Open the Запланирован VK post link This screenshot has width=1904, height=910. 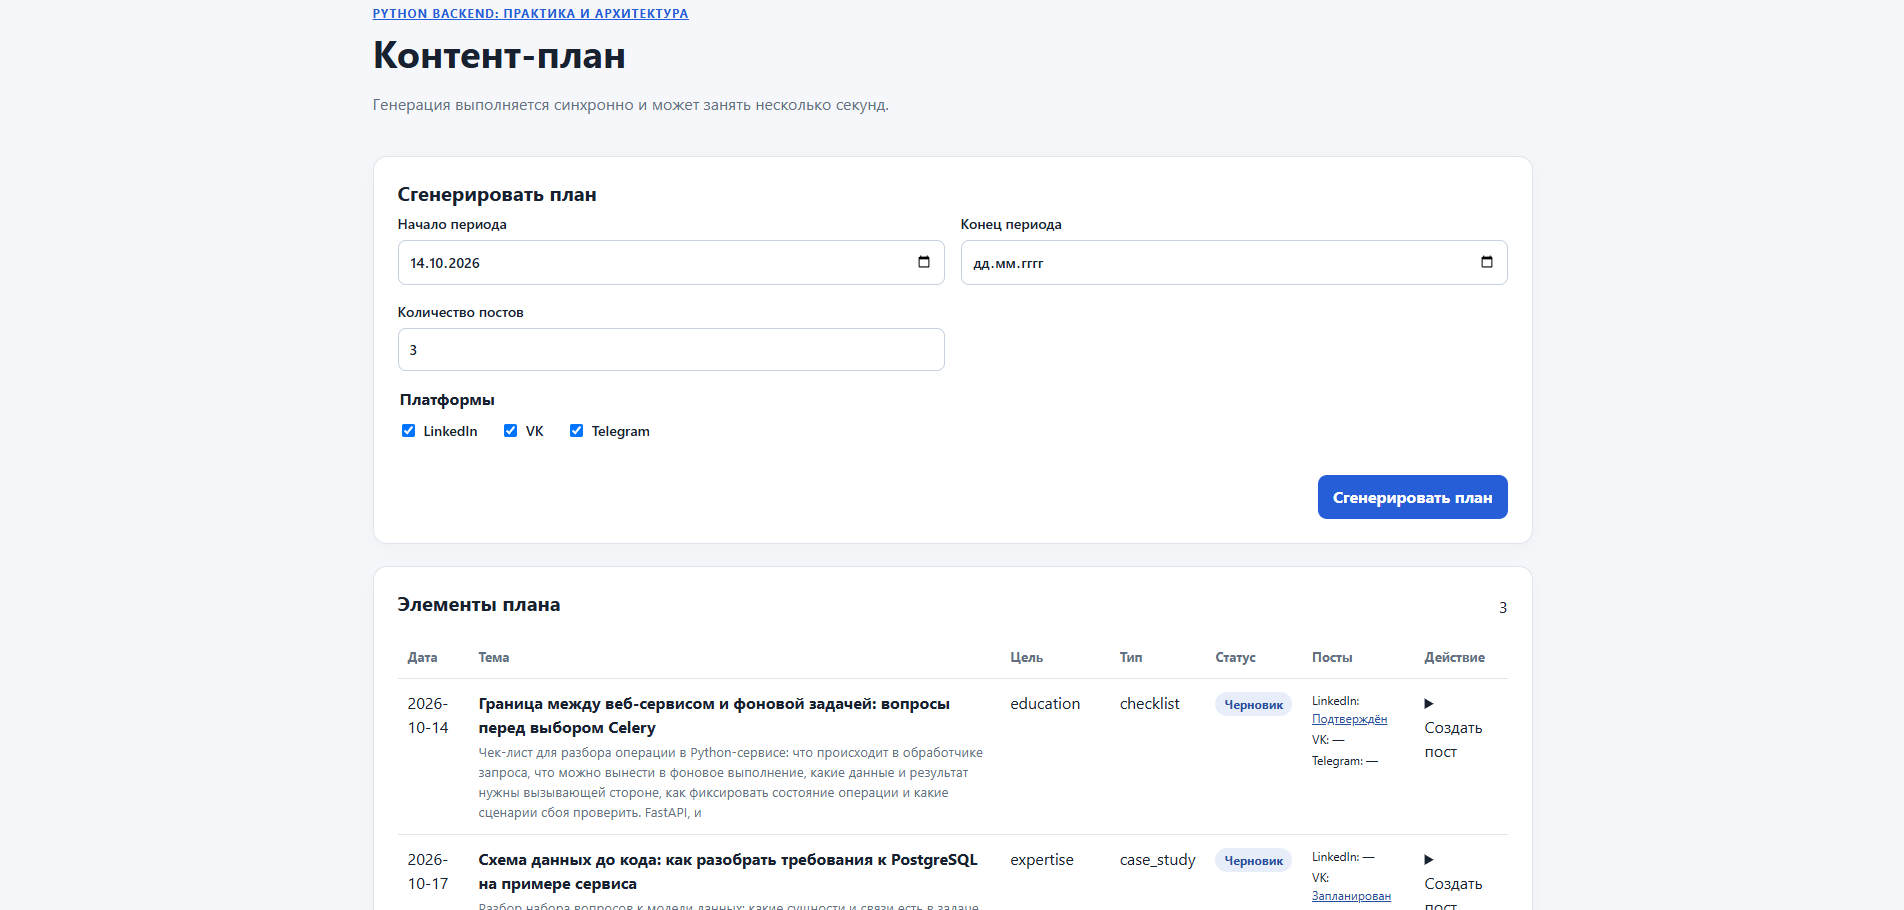pos(1351,896)
